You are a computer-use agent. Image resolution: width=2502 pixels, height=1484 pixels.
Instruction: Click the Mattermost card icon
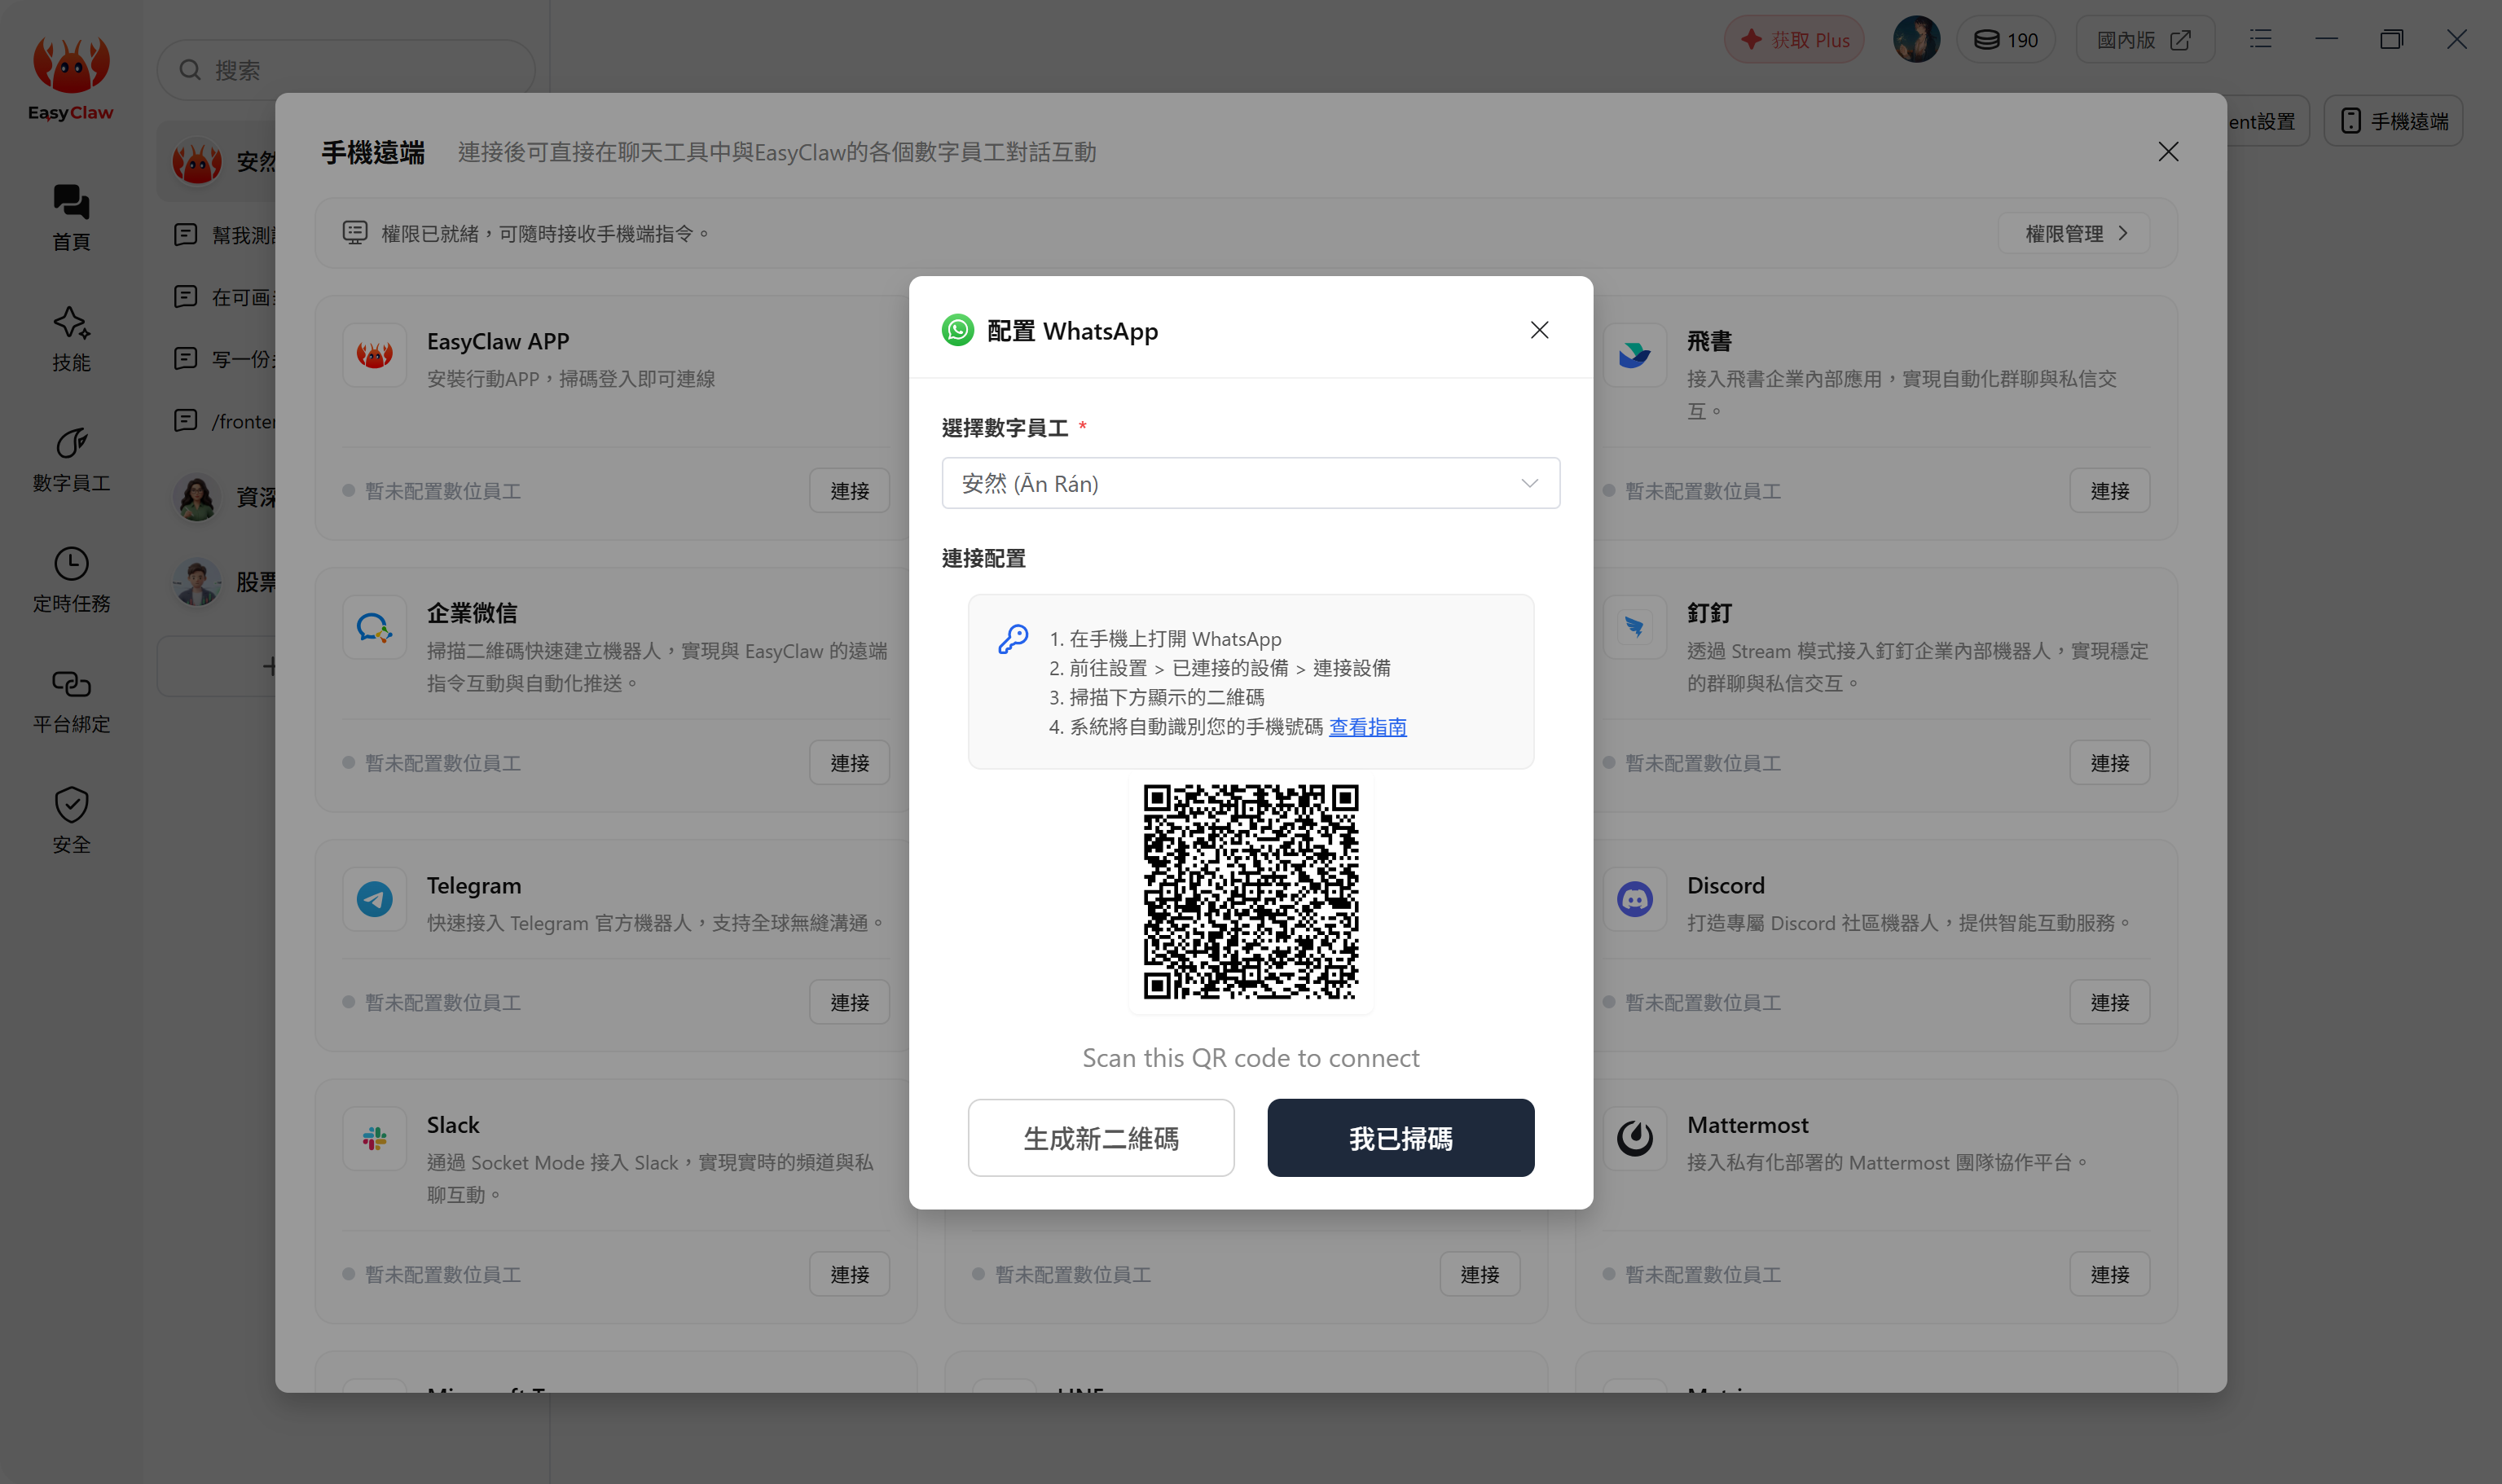(x=1635, y=1138)
